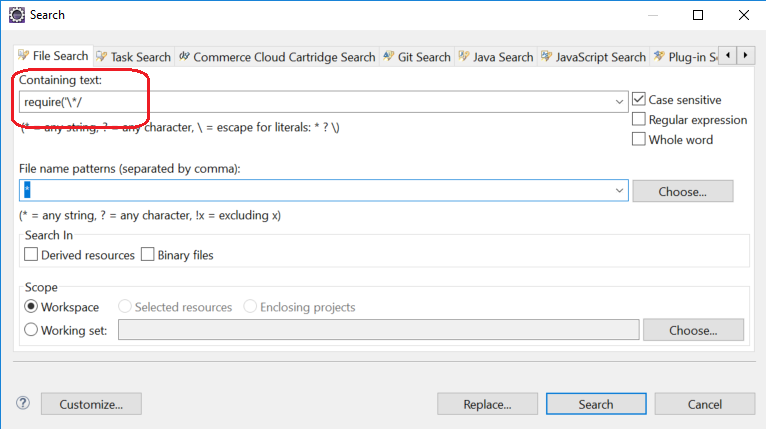Click the Task Search tab icon
766x429 pixels.
click(102, 57)
